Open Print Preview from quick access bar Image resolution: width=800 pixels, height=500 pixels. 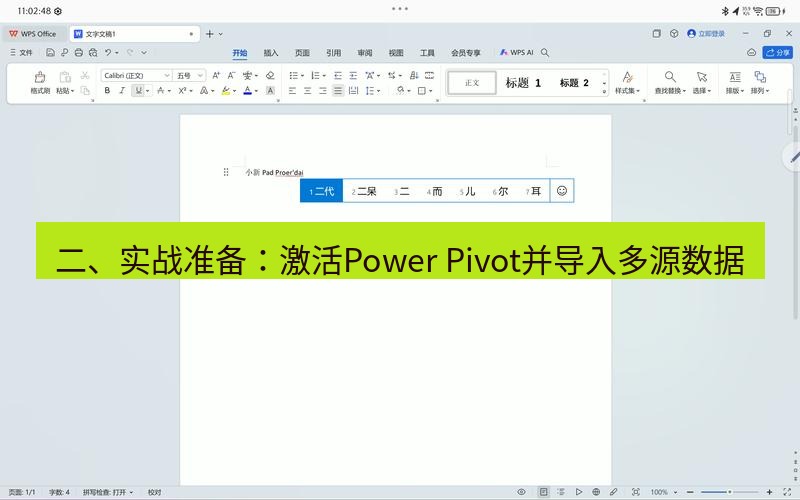coord(93,52)
